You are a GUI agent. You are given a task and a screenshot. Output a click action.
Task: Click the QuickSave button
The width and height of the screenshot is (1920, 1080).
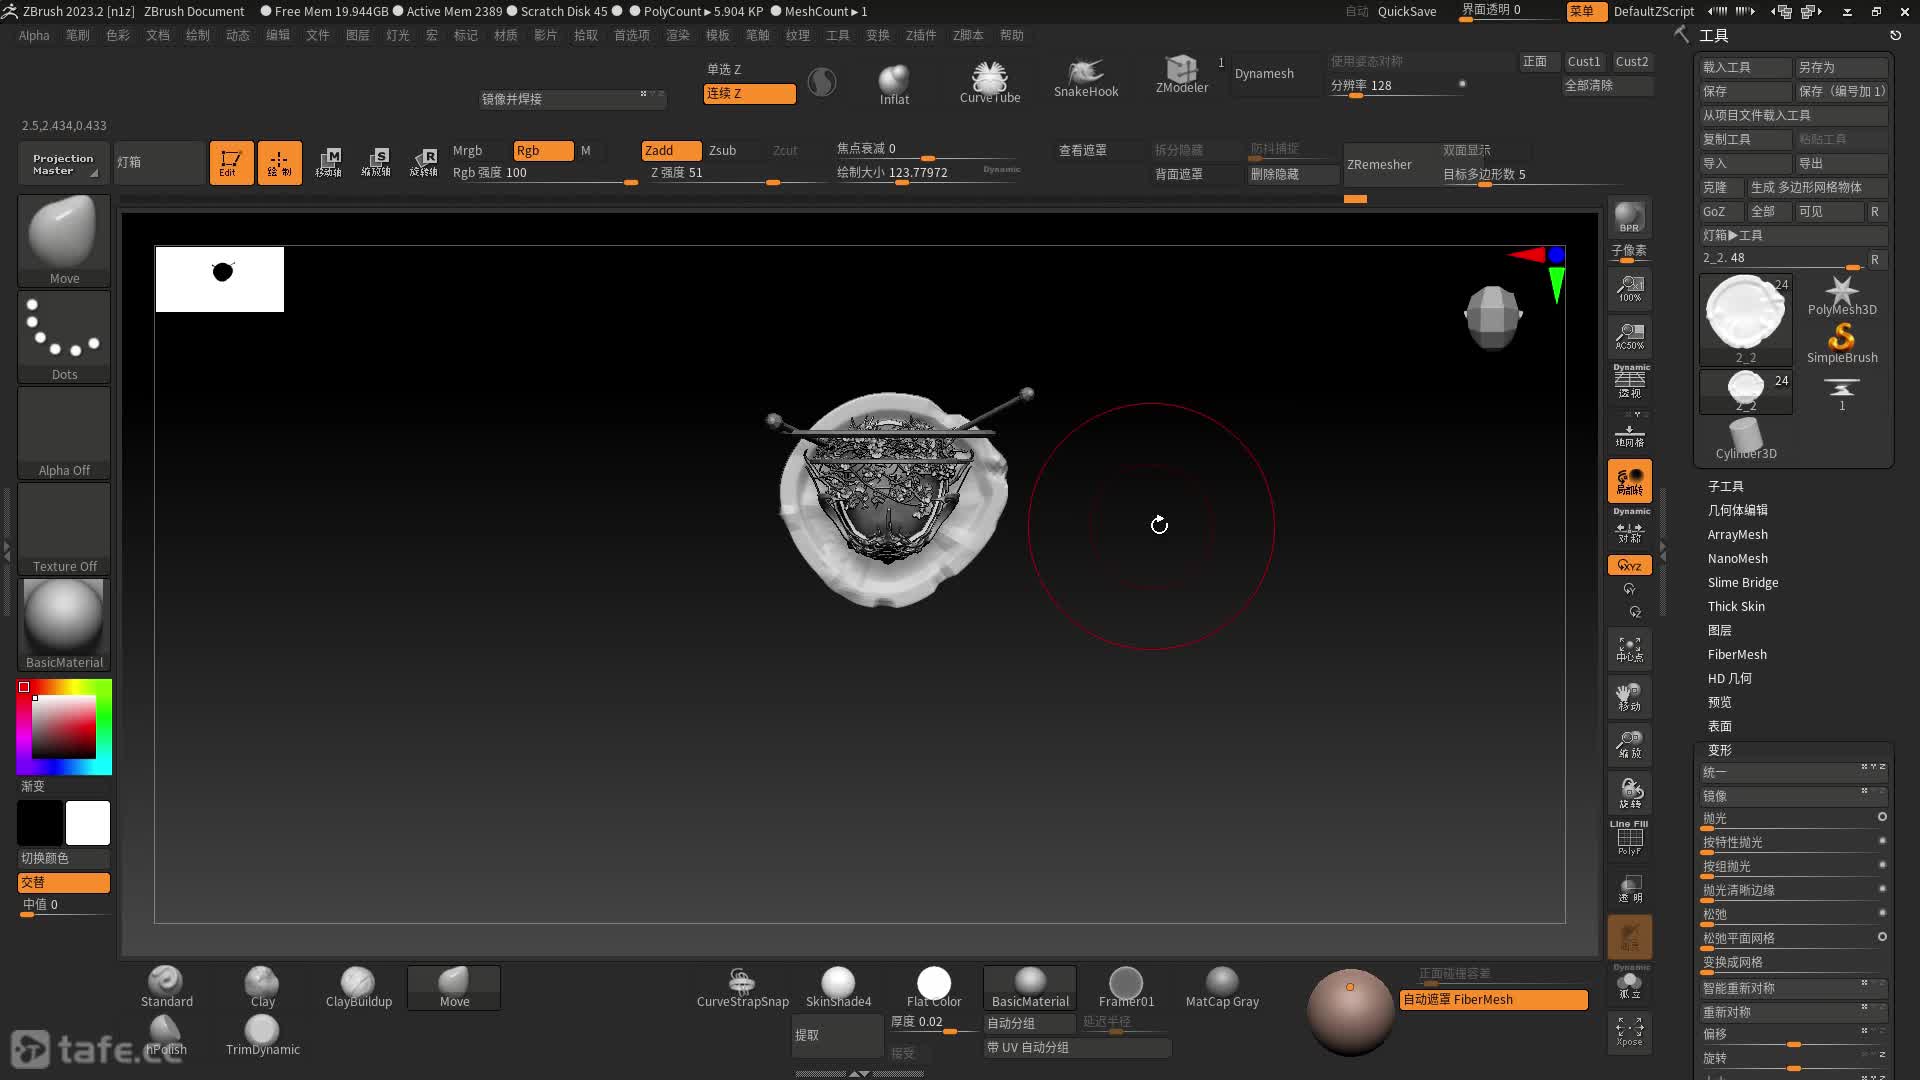pos(1406,11)
